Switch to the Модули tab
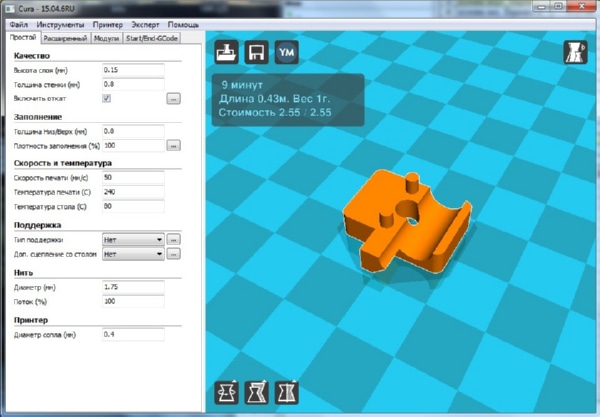The image size is (600, 417). (106, 38)
